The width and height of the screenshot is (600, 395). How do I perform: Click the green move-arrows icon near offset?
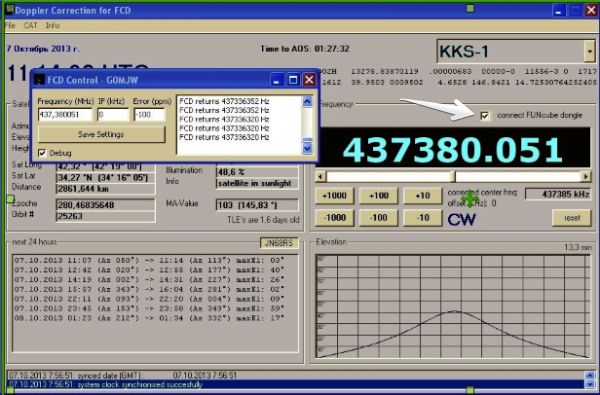pos(470,199)
